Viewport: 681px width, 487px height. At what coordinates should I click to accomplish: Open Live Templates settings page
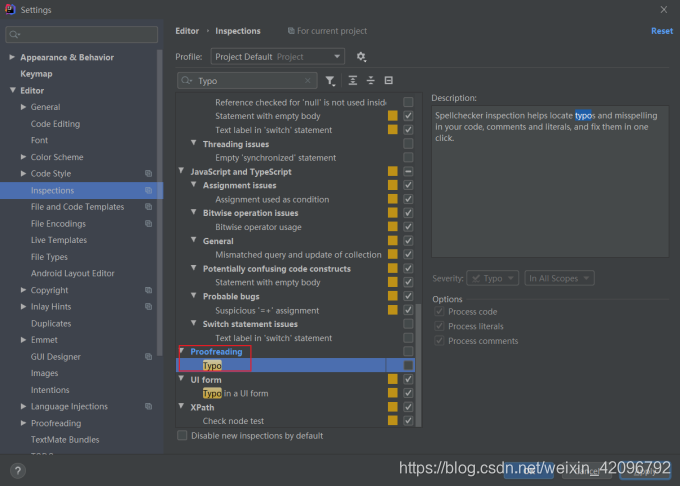coord(59,240)
